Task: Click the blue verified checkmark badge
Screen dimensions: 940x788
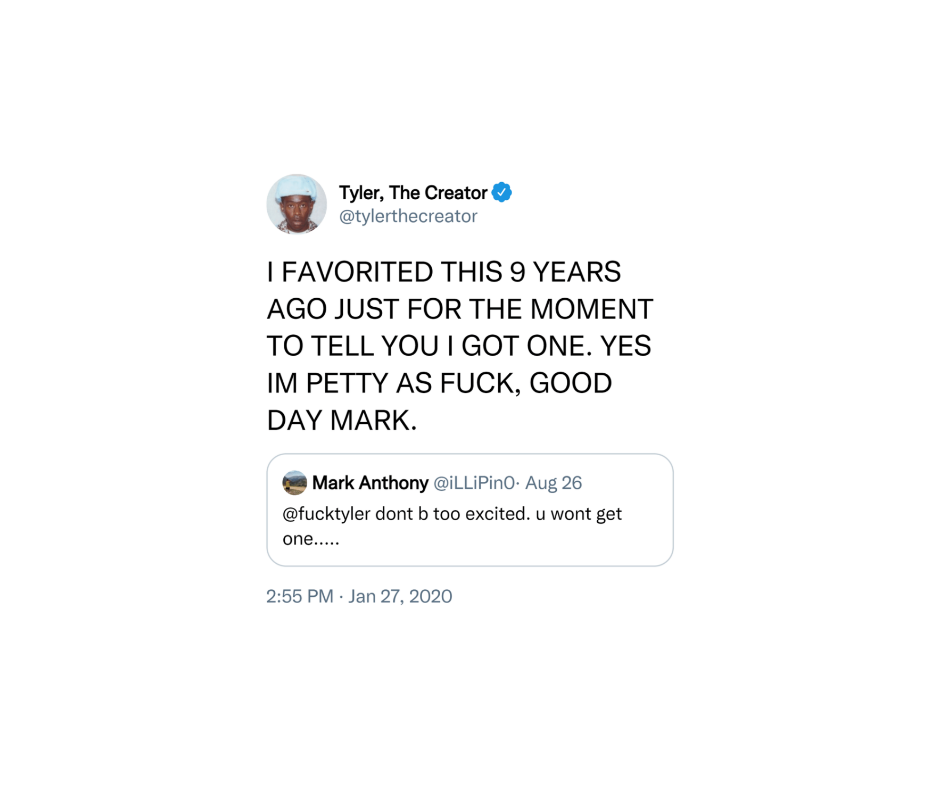Action: (x=502, y=192)
